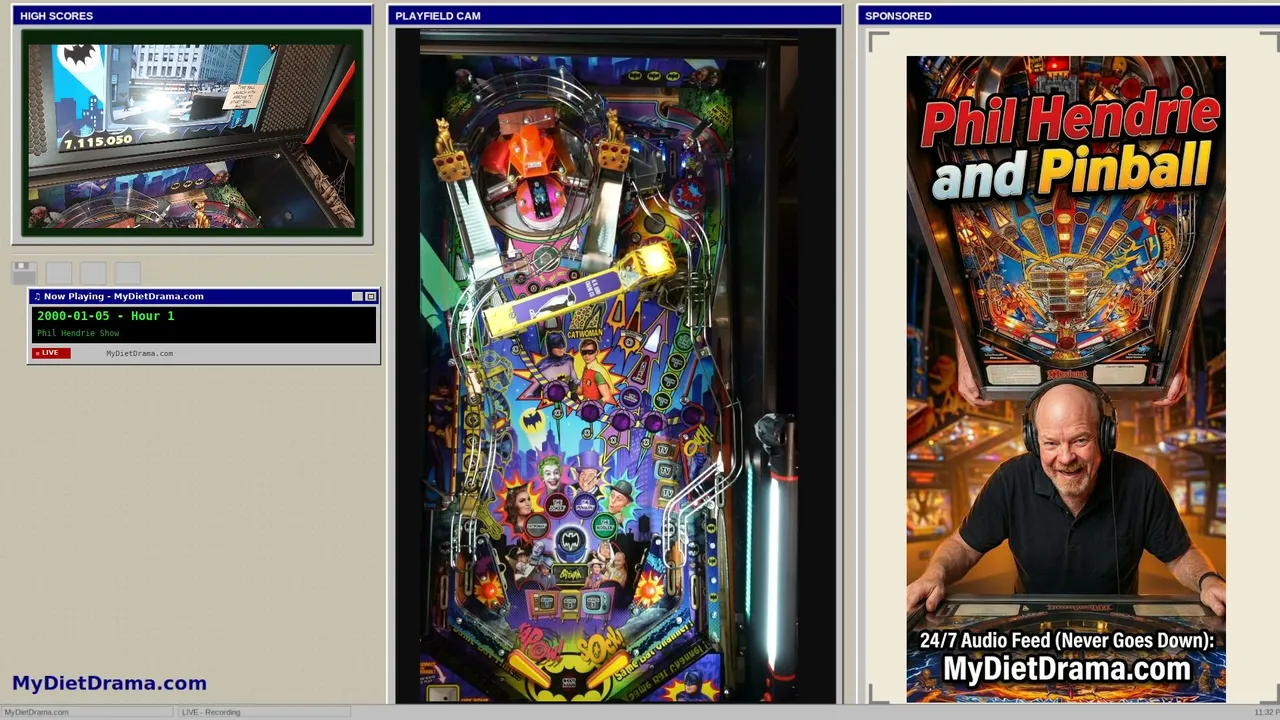This screenshot has height=720, width=1280.
Task: Click the 7,115,050 score display
Action: pos(98,142)
